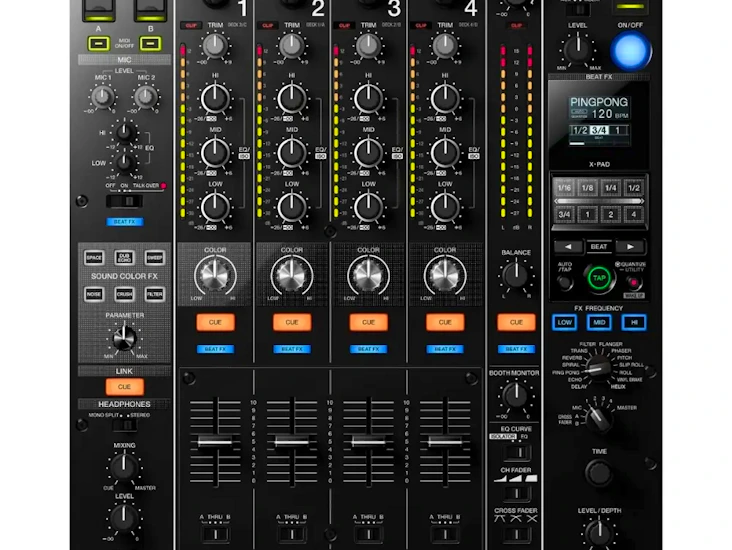Flip the MONO SPLIT/STEREO headphones switch
Viewport: 732px width, 550px height.
(x=125, y=425)
